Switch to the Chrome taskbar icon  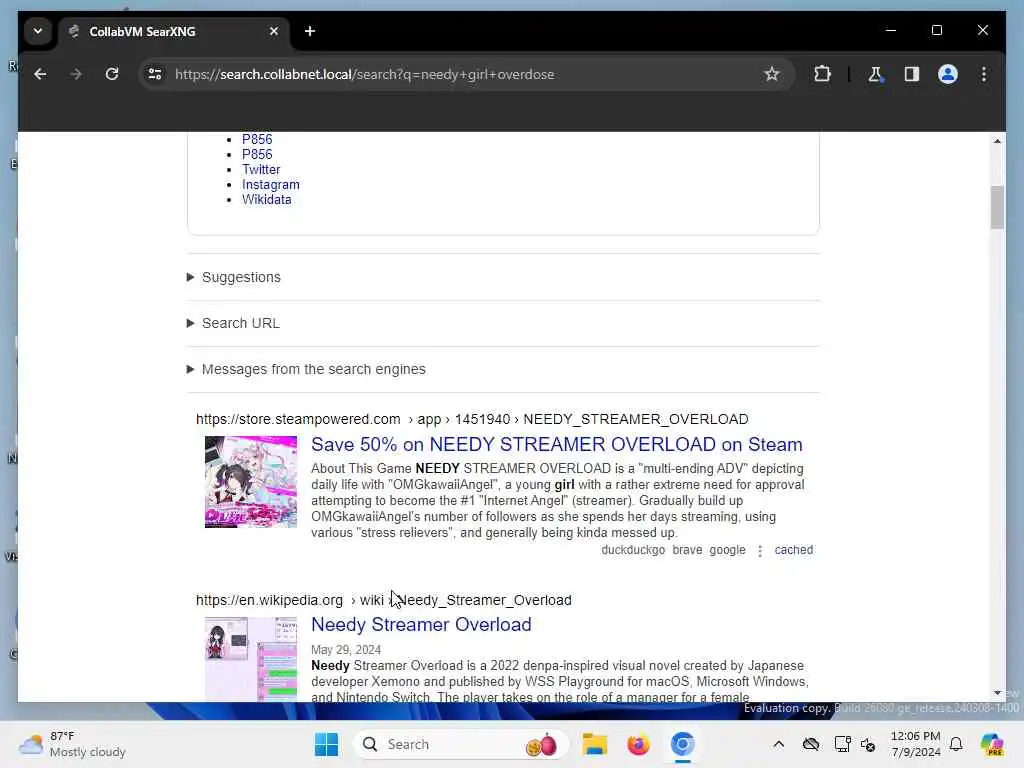[682, 744]
